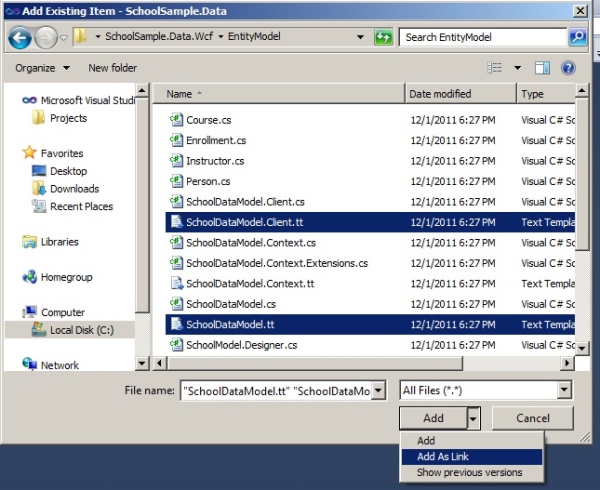Select Favorites in navigation pane

(53, 153)
